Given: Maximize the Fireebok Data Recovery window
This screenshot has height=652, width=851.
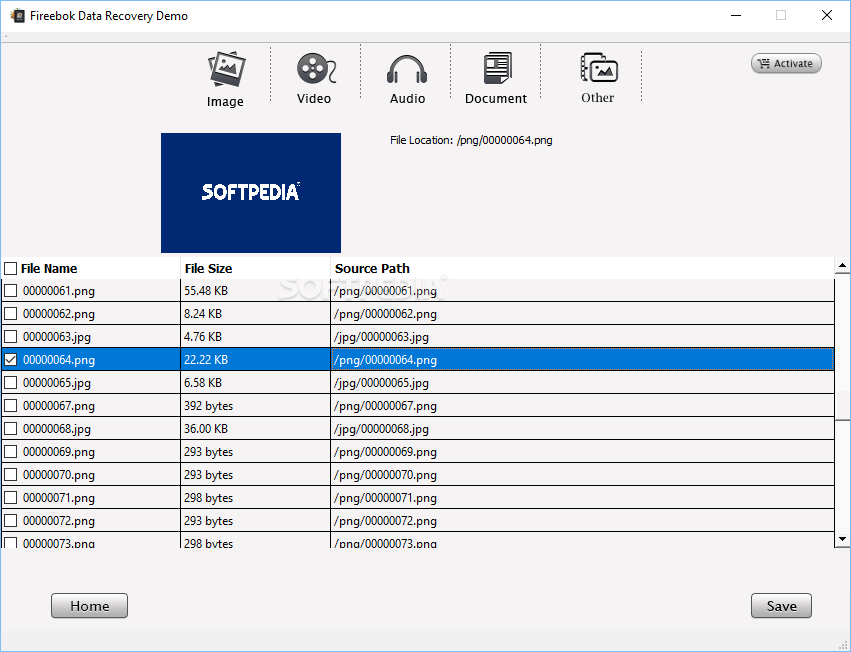Looking at the screenshot, I should (x=781, y=15).
